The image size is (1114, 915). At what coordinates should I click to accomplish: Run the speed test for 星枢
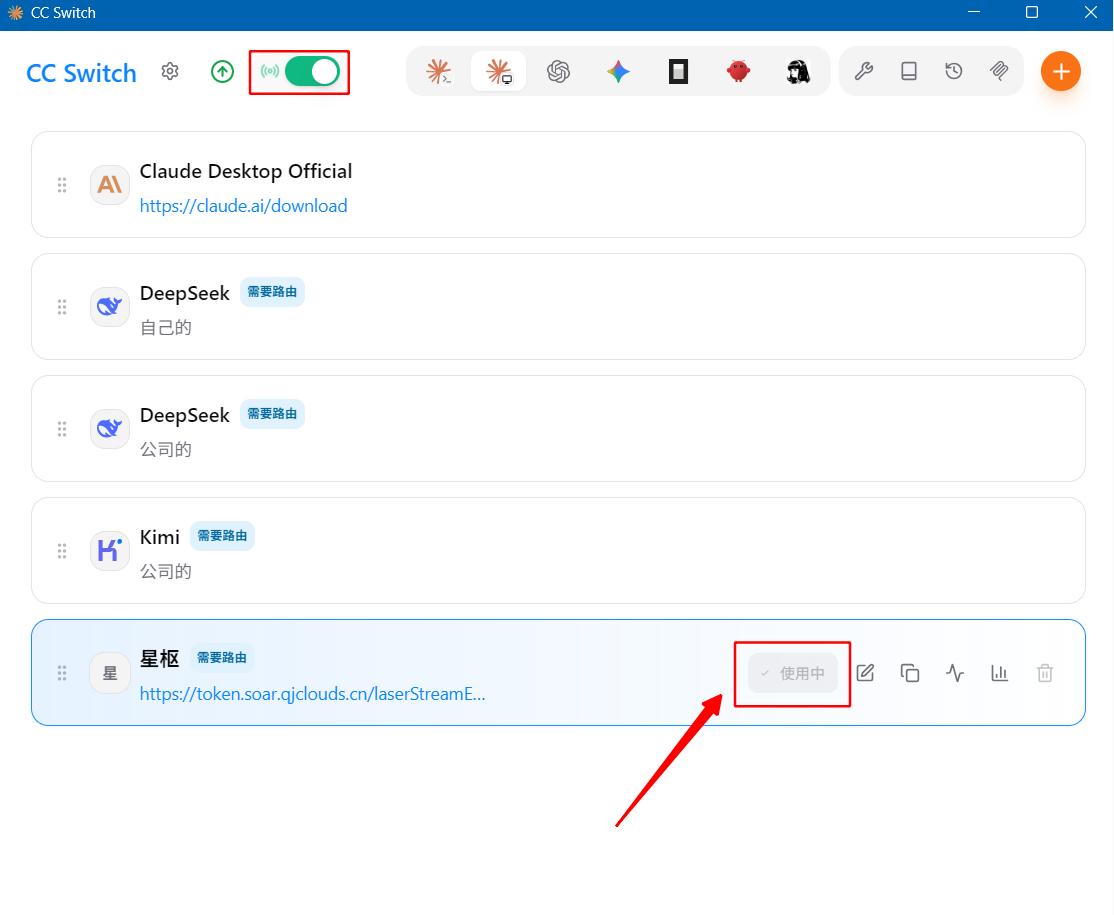955,673
